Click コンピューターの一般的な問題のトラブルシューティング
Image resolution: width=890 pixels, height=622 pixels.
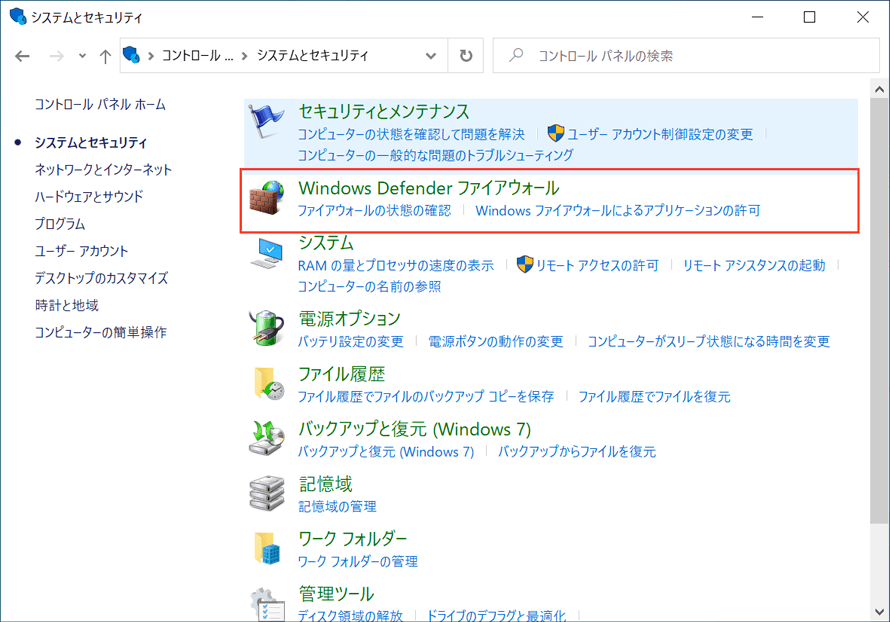point(435,155)
